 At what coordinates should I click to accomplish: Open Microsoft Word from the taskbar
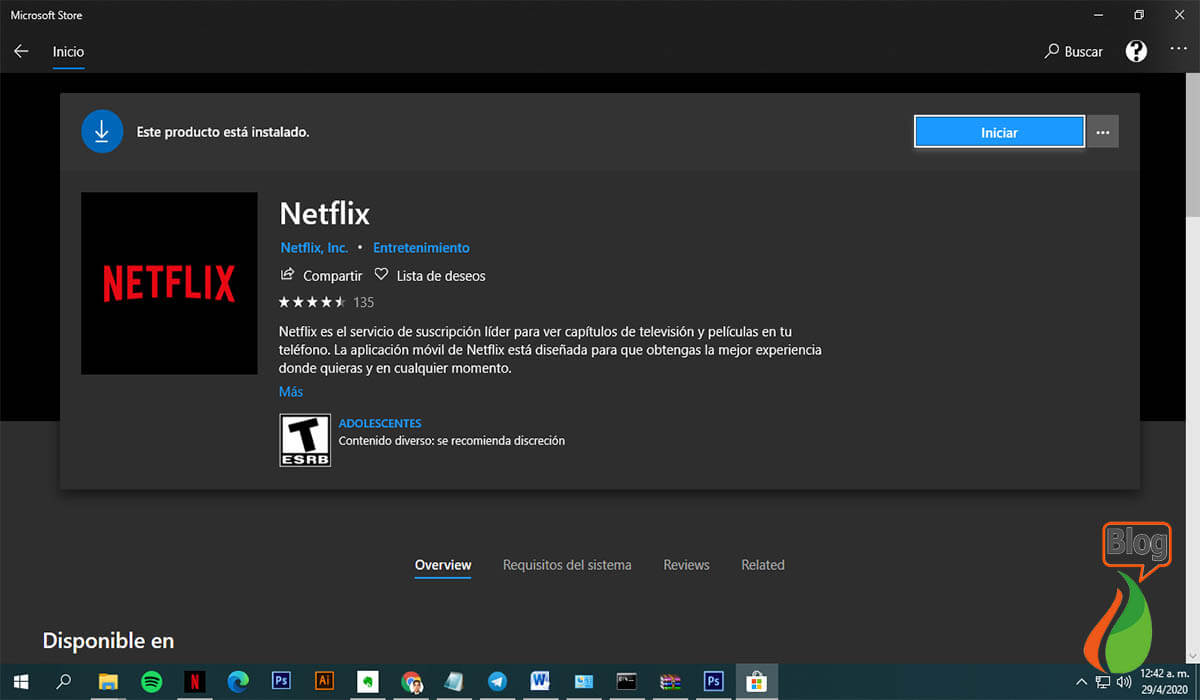540,681
